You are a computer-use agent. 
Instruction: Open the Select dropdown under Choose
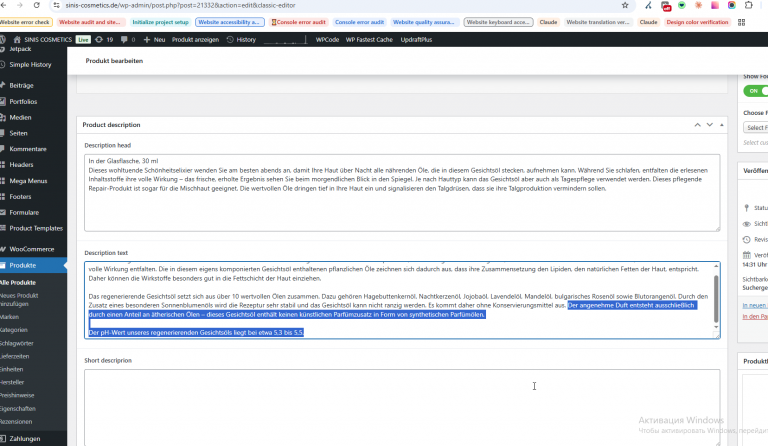click(755, 128)
